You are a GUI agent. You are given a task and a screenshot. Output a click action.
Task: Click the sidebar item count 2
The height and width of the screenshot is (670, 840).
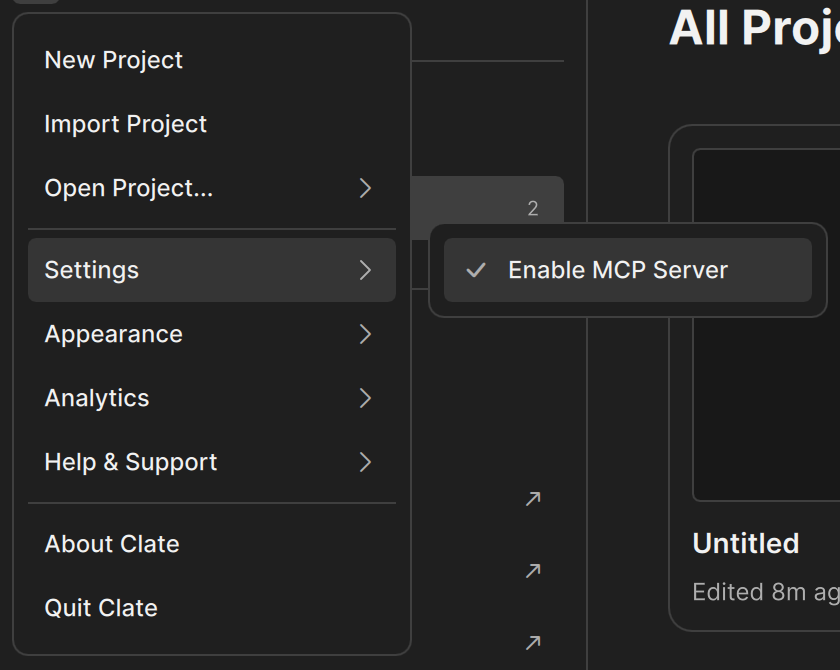532,208
